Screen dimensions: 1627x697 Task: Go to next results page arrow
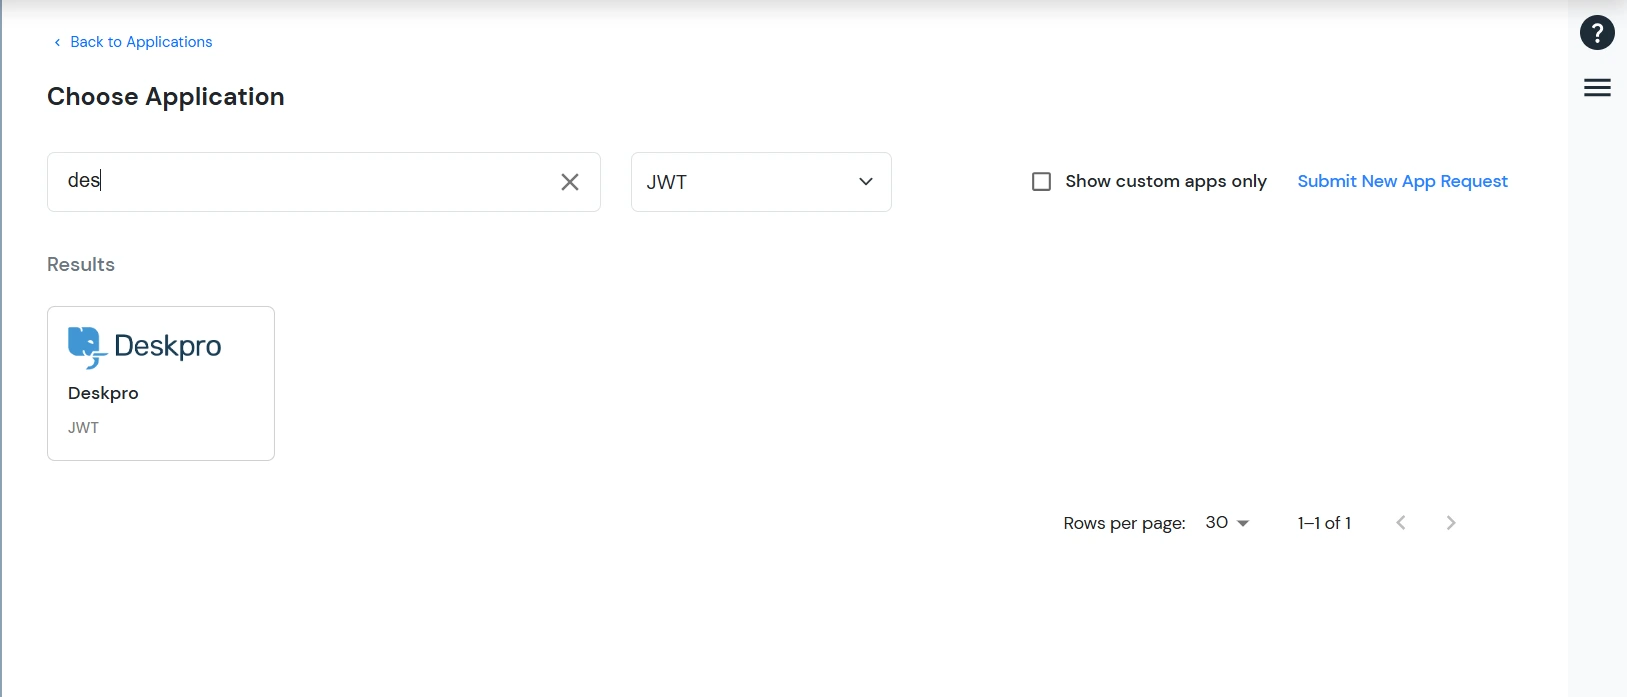point(1451,523)
